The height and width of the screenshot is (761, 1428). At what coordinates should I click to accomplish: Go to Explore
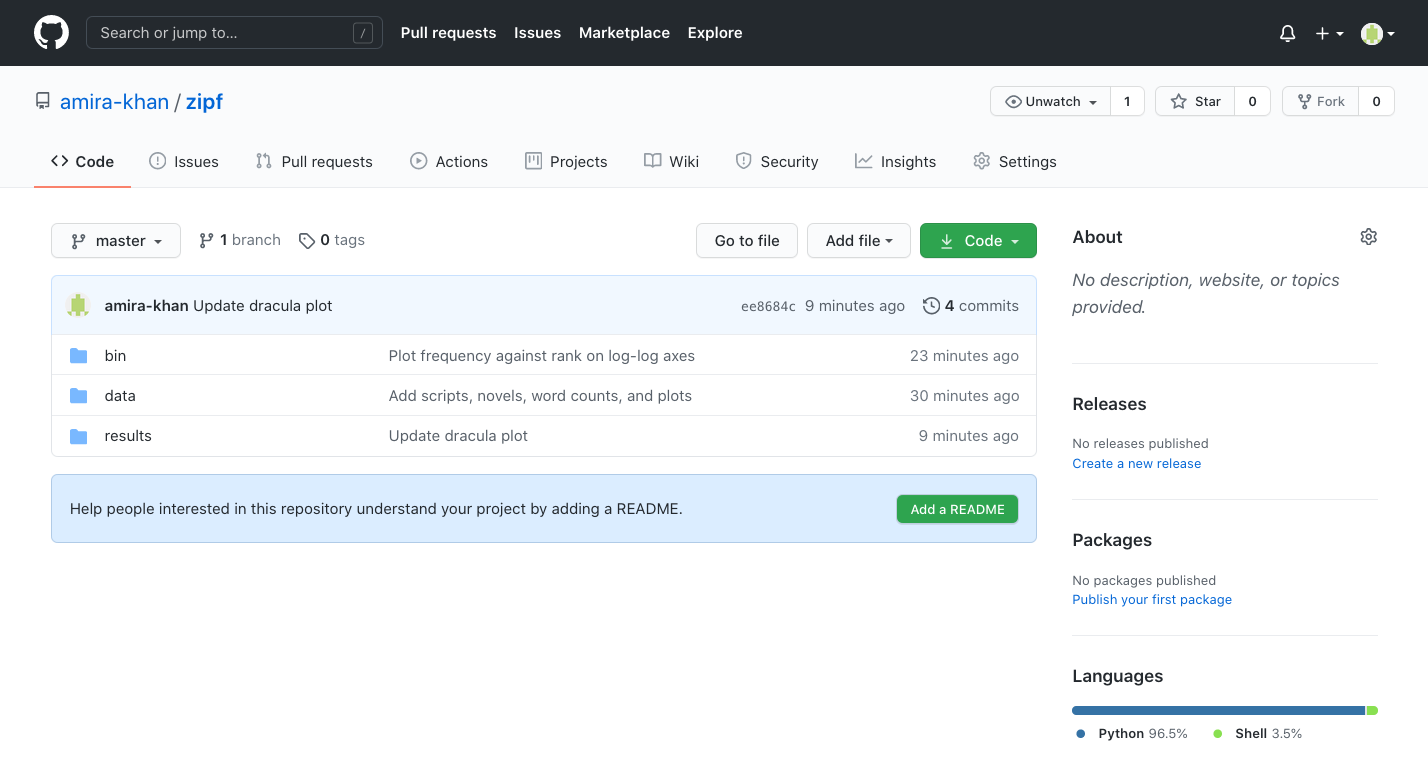(x=715, y=33)
